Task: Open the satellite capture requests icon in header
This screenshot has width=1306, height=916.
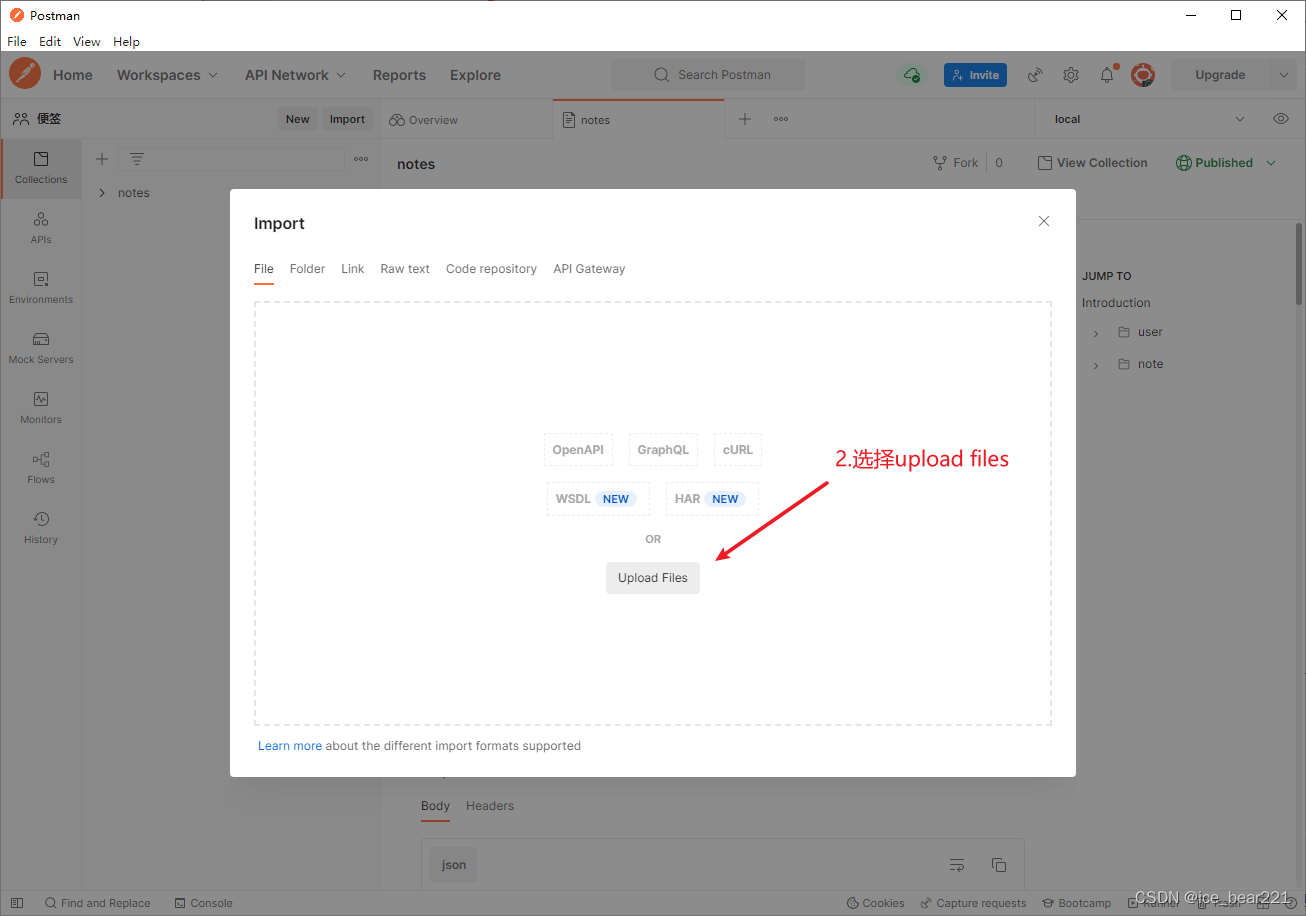Action: tap(1035, 75)
